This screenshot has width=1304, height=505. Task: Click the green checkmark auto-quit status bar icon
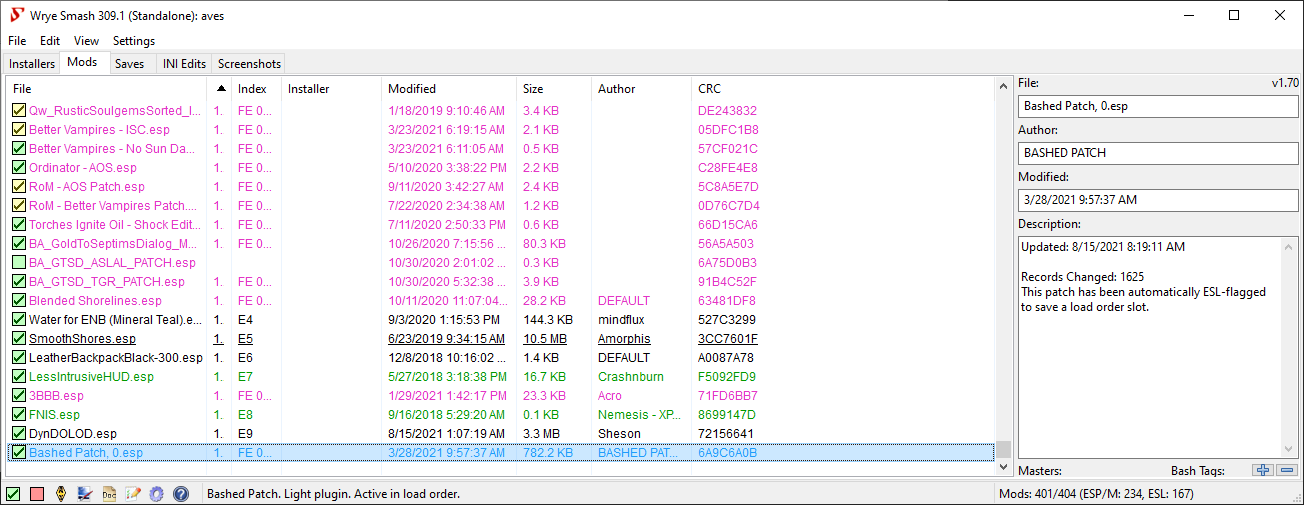13,494
